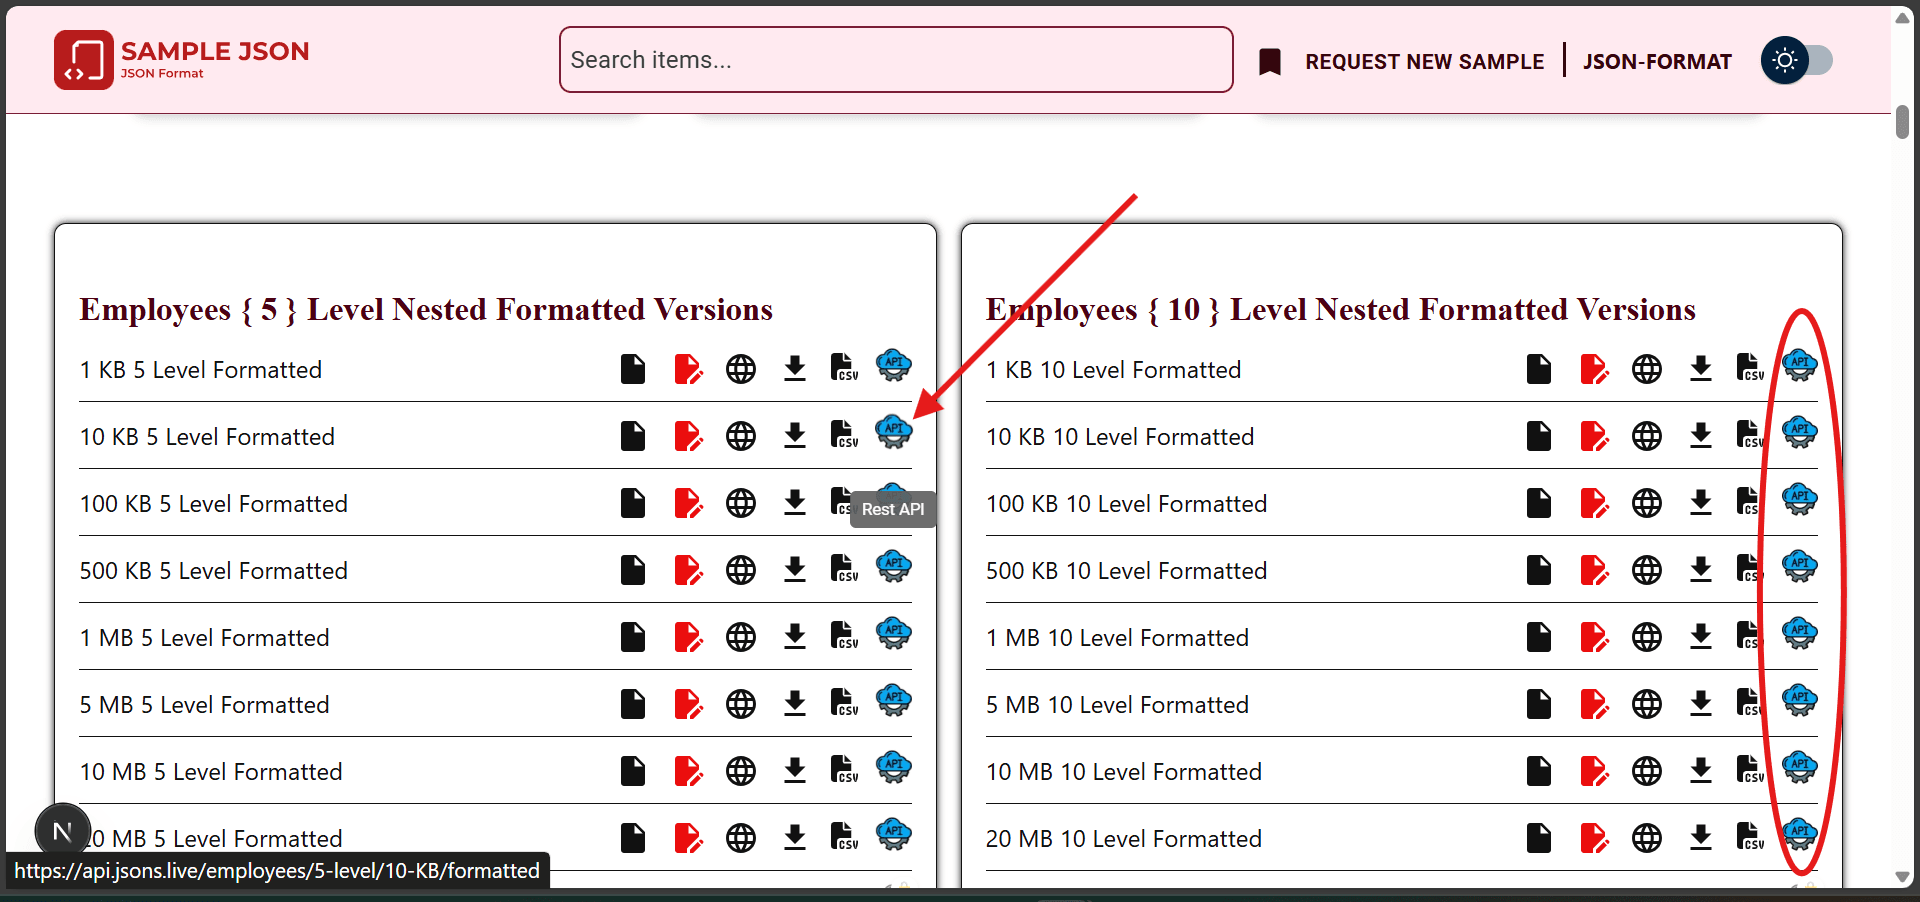Open Rest API for 10 KB 10 Level Formatted
This screenshot has height=902, width=1920.
pos(1800,432)
